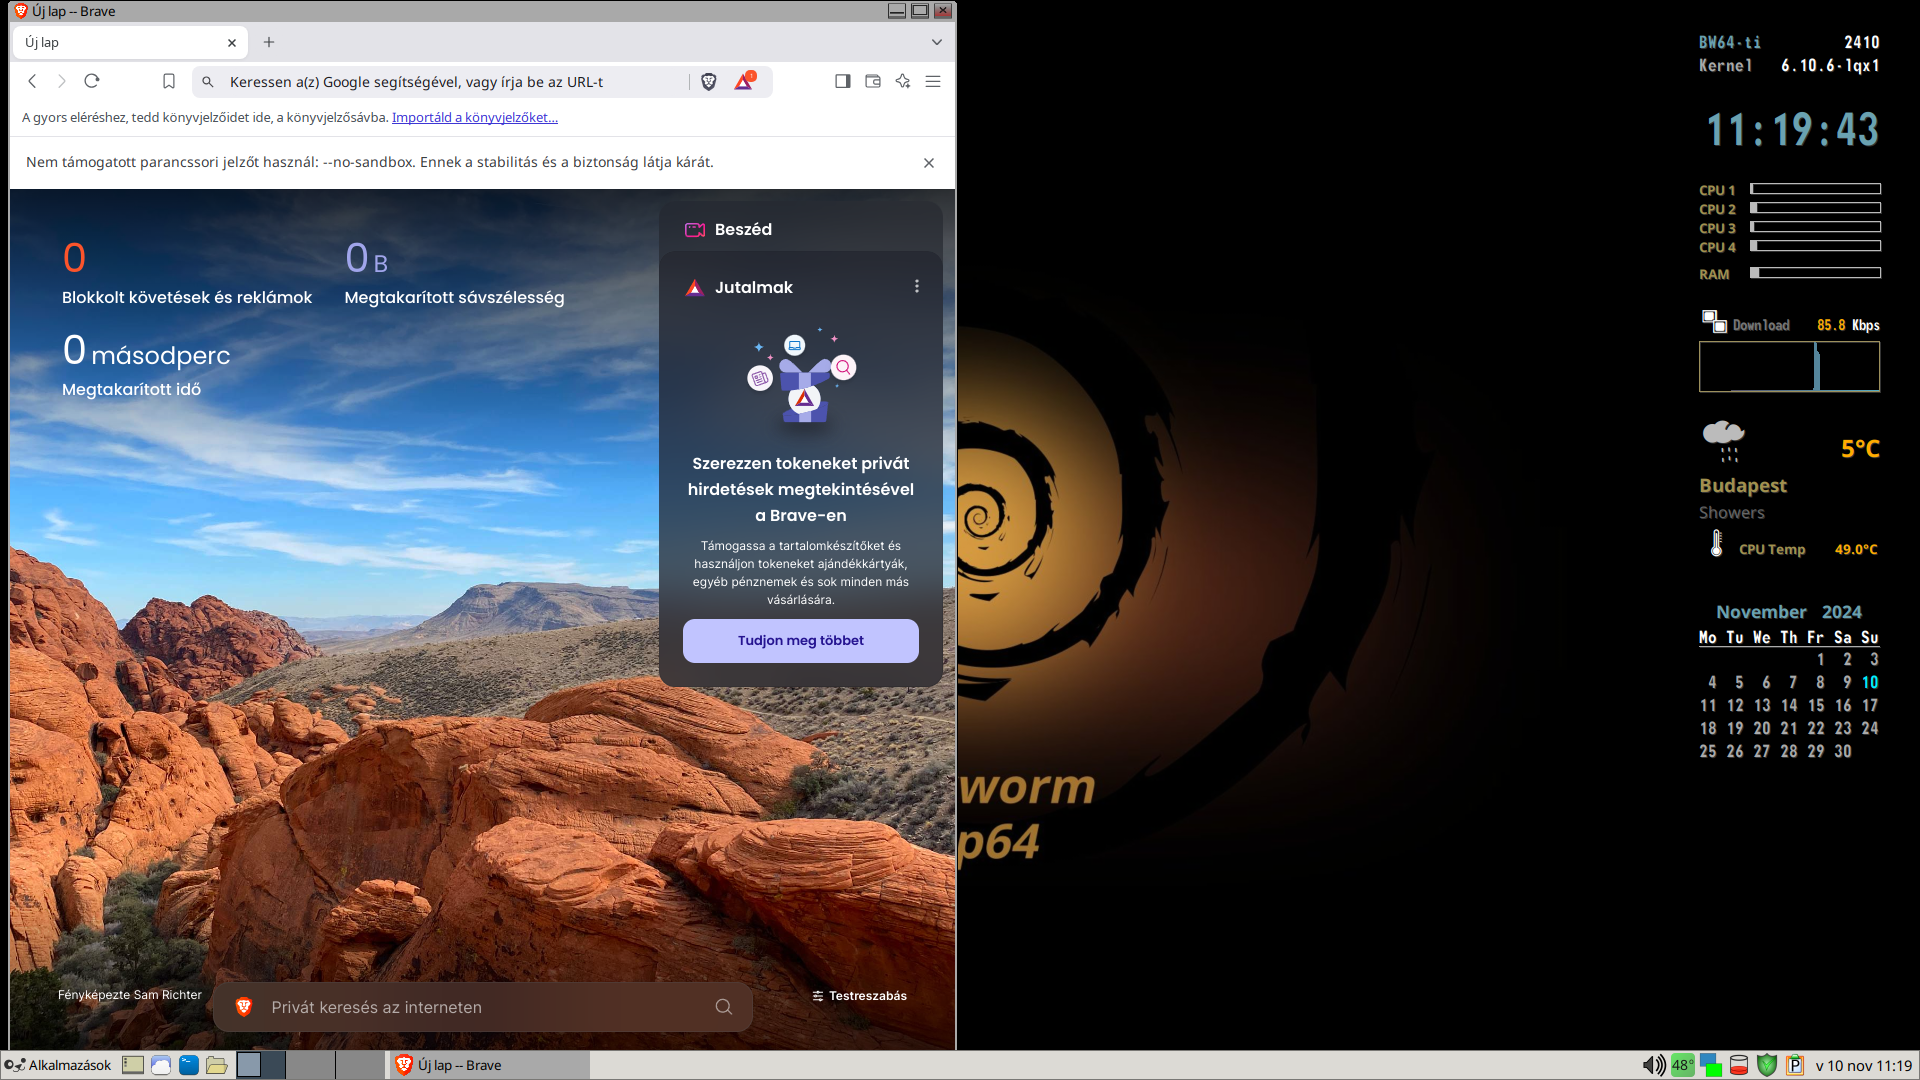This screenshot has height=1080, width=1920.
Task: Click the Tudjon meg többet button
Action: [x=801, y=641]
